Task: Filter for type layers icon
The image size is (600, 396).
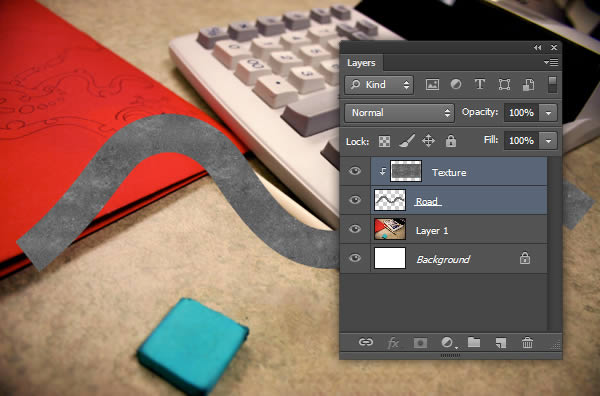Action: (x=480, y=84)
